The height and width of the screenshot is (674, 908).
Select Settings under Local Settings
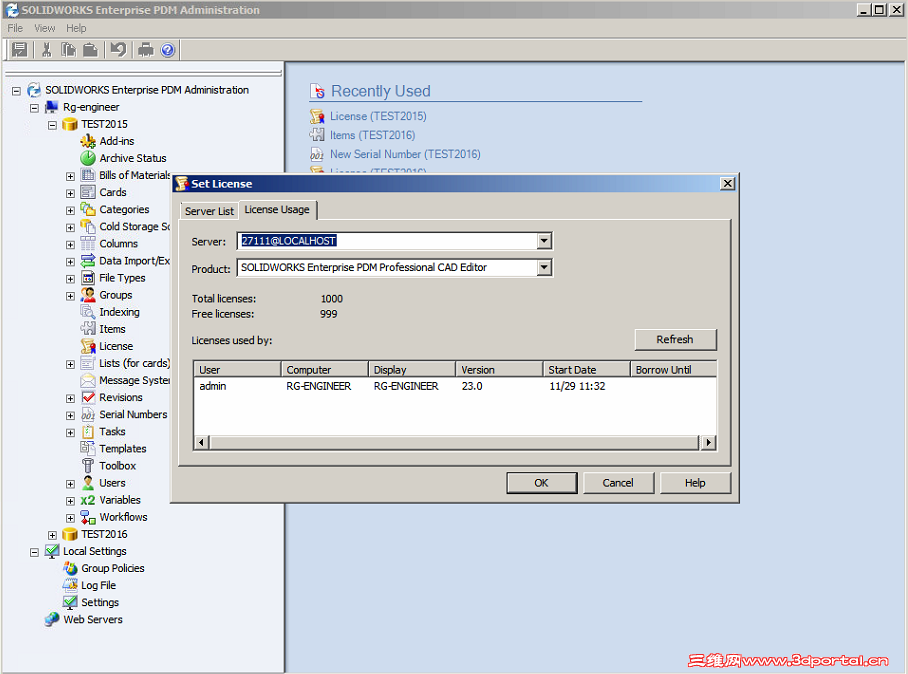point(100,602)
